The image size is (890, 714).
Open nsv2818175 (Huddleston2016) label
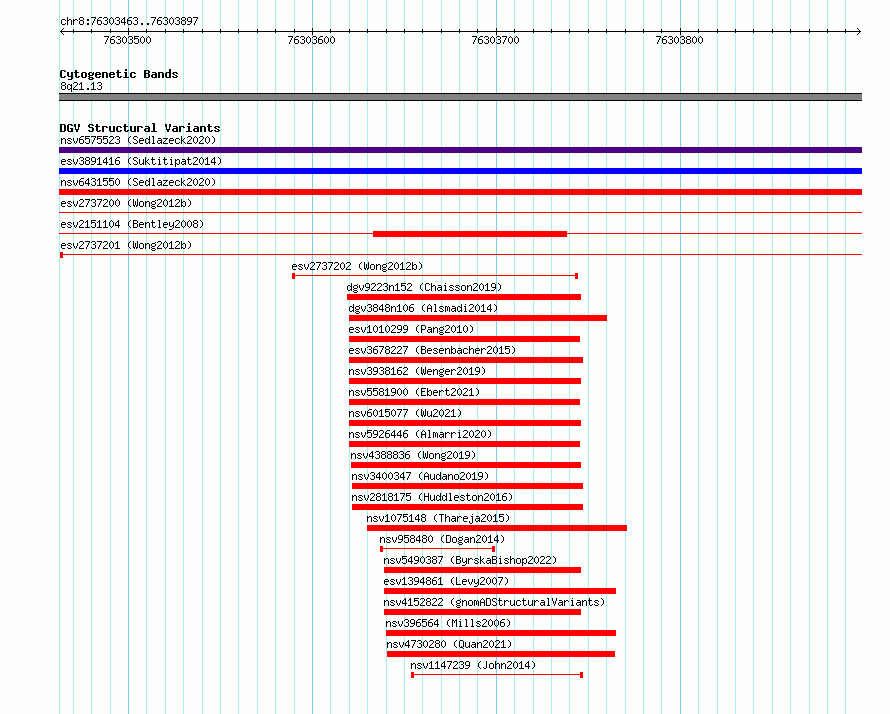click(432, 497)
